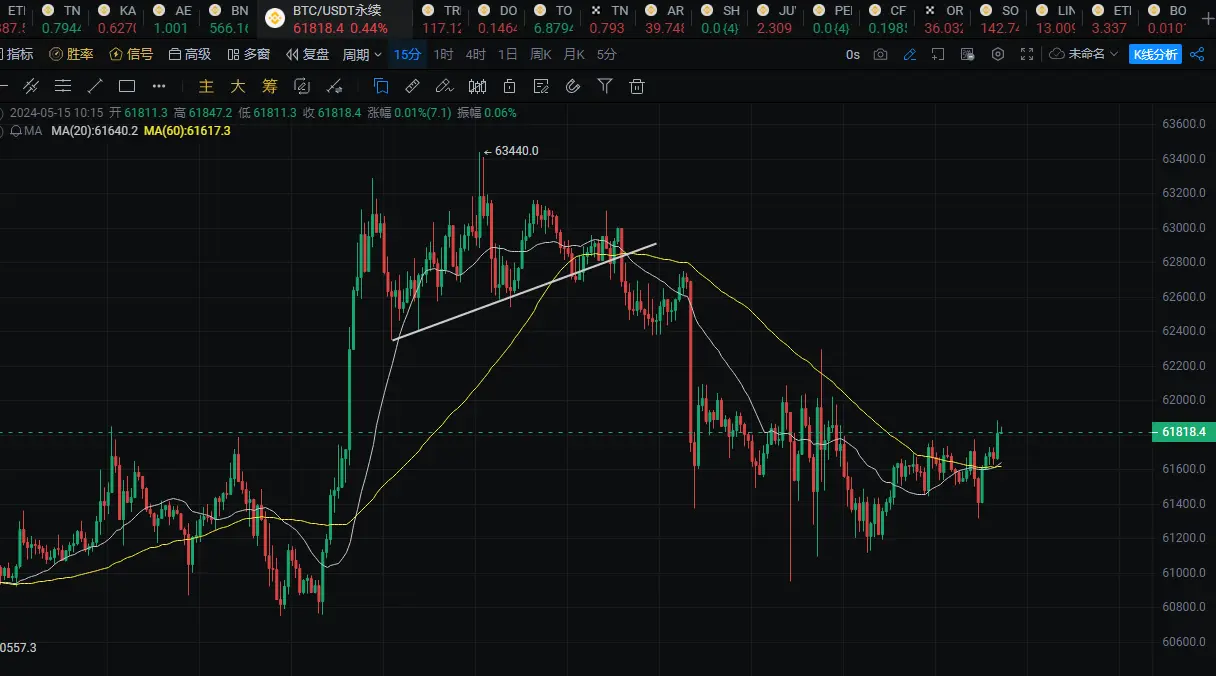Toggle the blue pencil drawing mode
This screenshot has width=1216, height=676.
909,54
